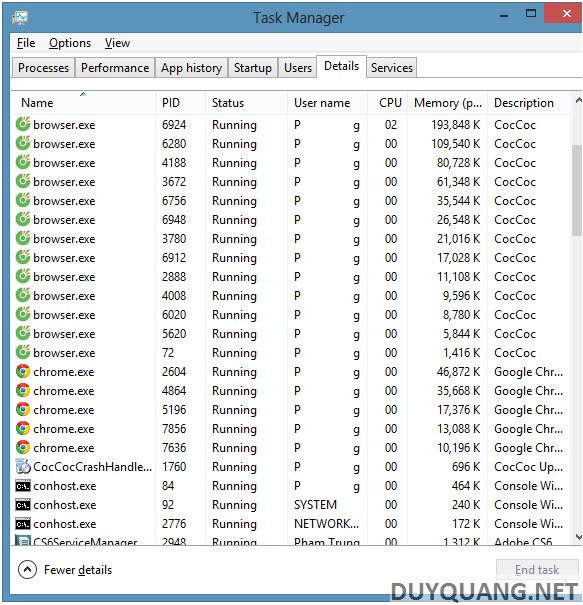This screenshot has width=583, height=605.
Task: Maximize the Task Manager window
Action: pos(531,14)
